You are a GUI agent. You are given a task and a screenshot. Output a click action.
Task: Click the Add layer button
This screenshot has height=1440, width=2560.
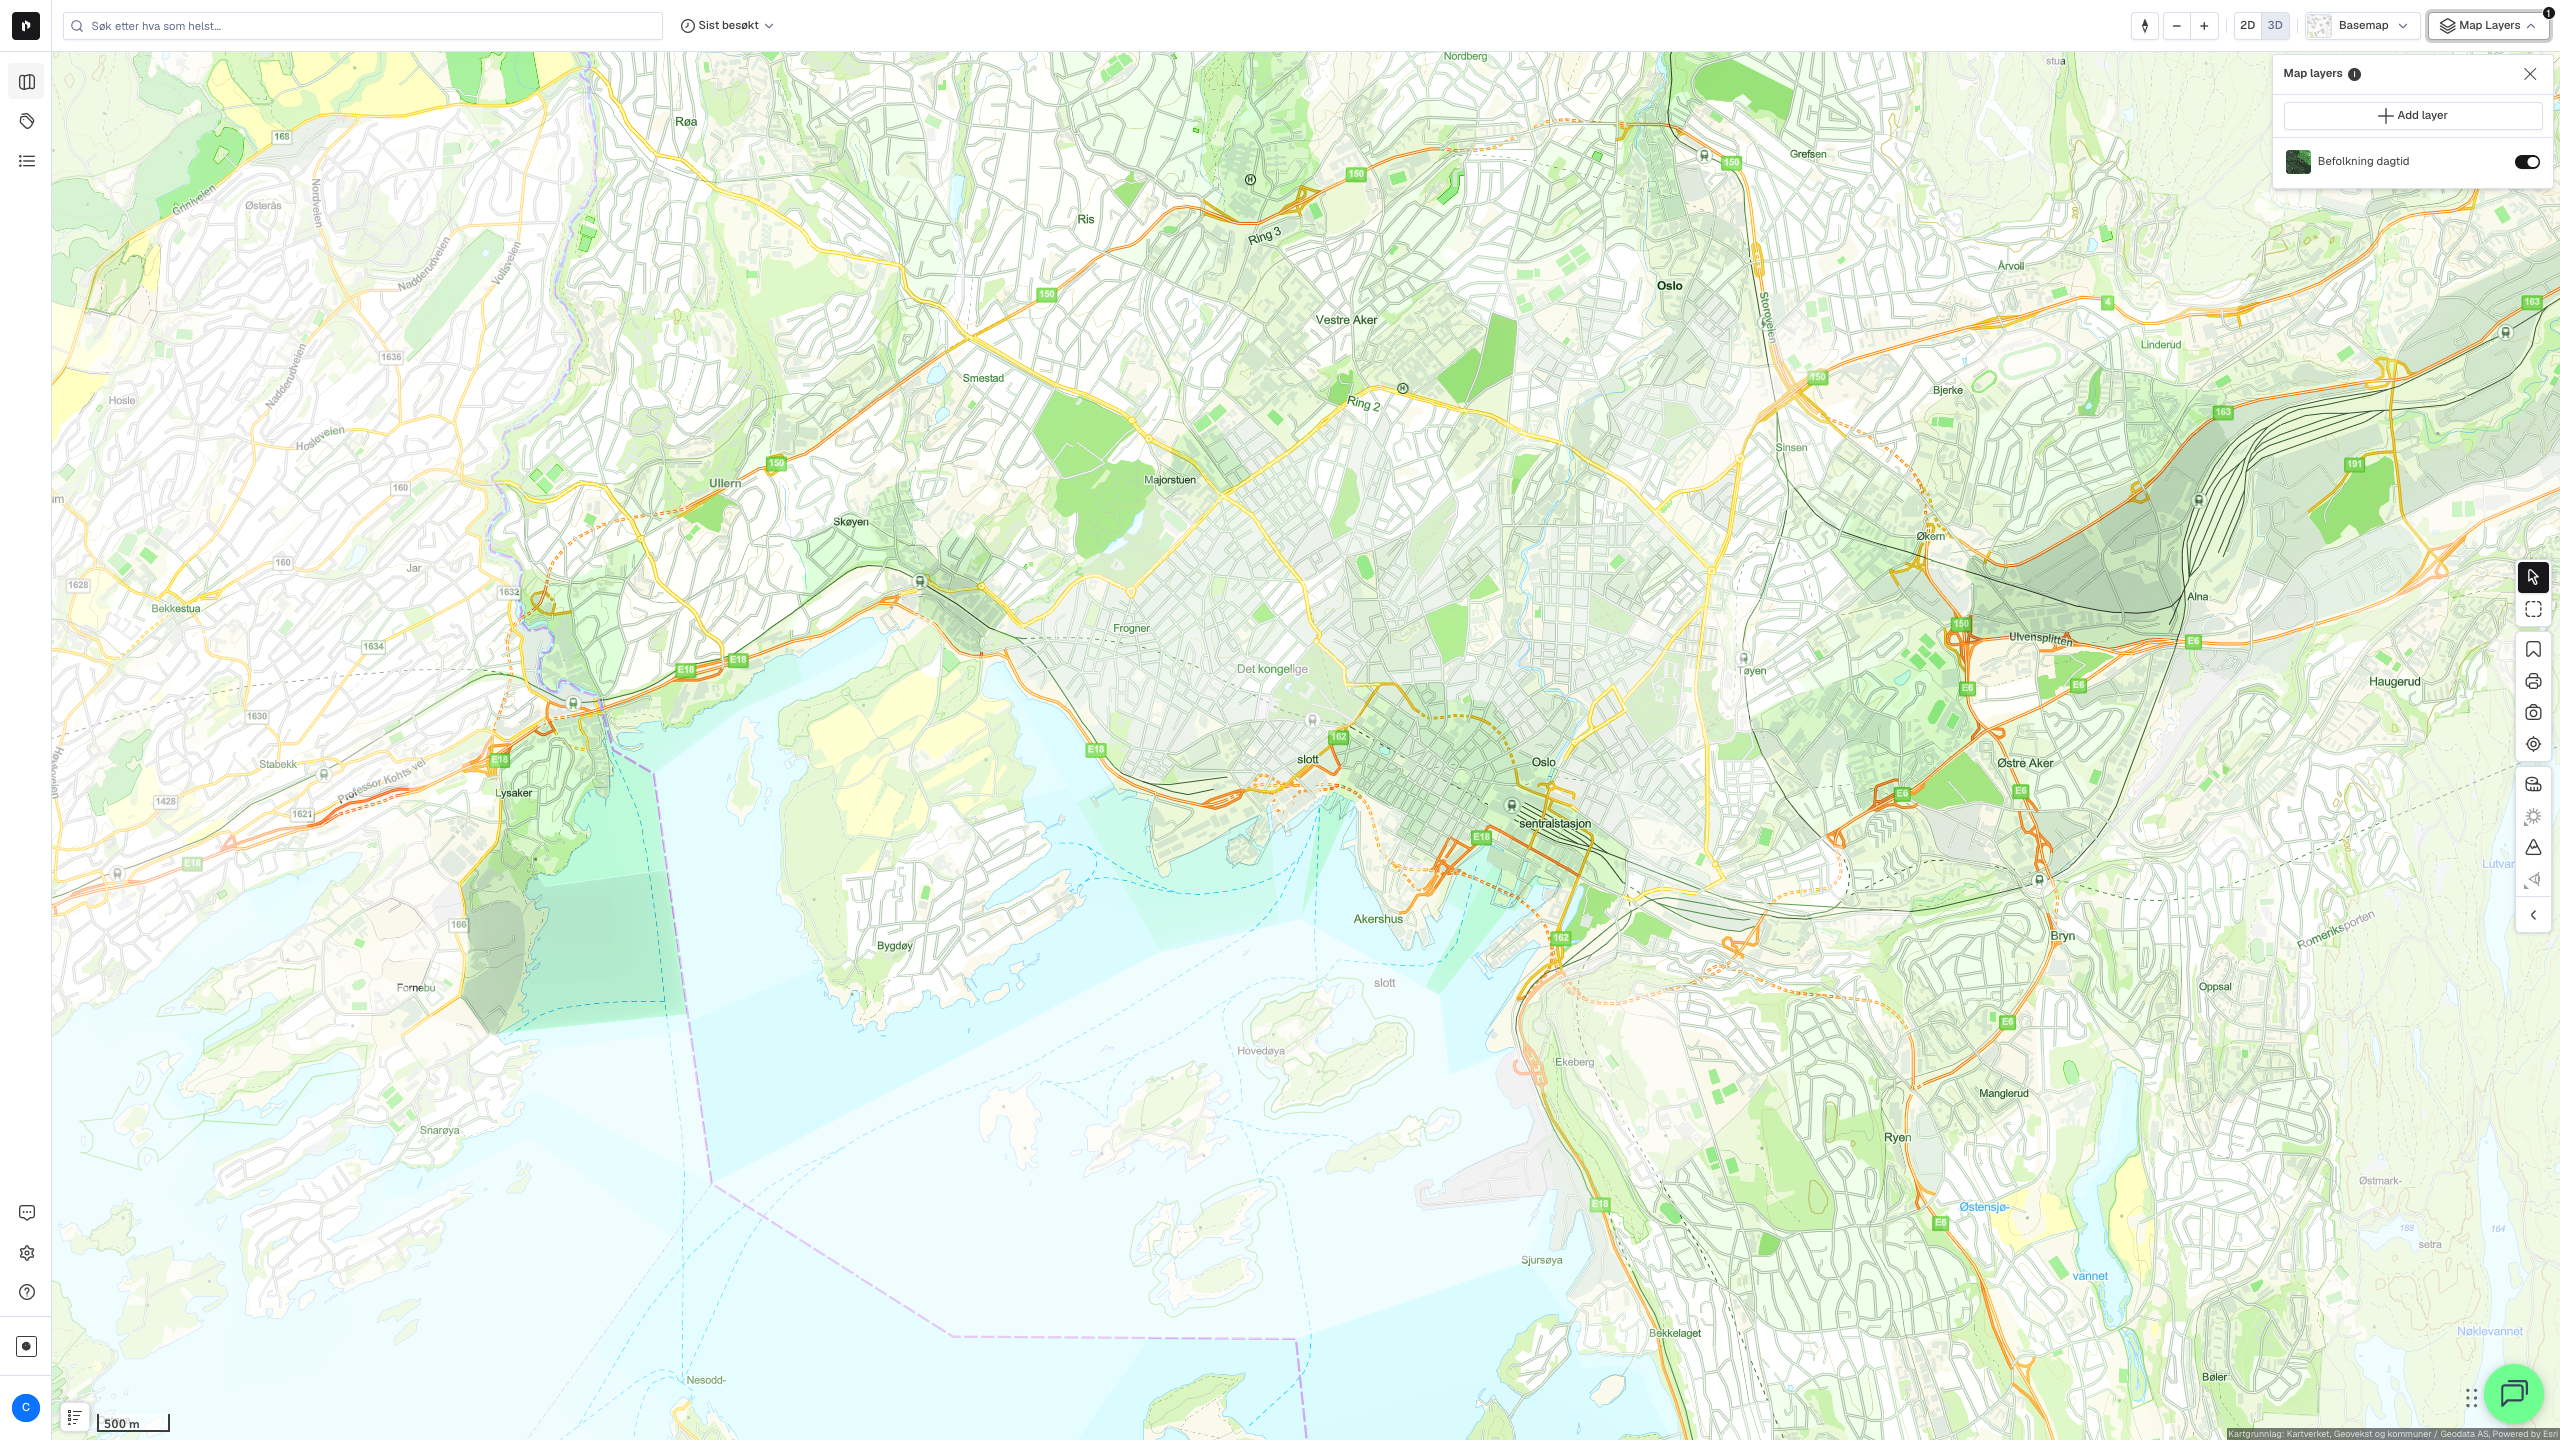(x=2413, y=116)
